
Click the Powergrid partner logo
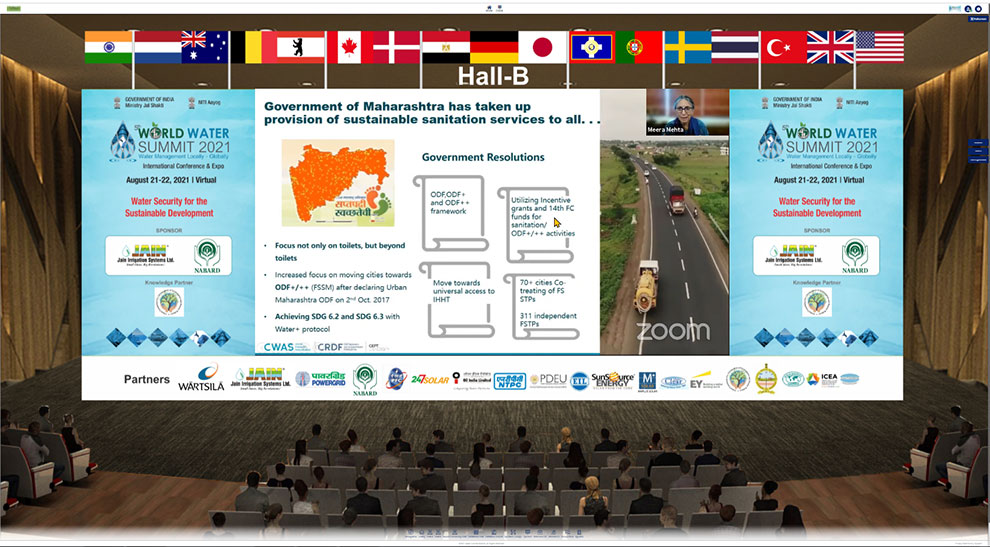tap(321, 379)
